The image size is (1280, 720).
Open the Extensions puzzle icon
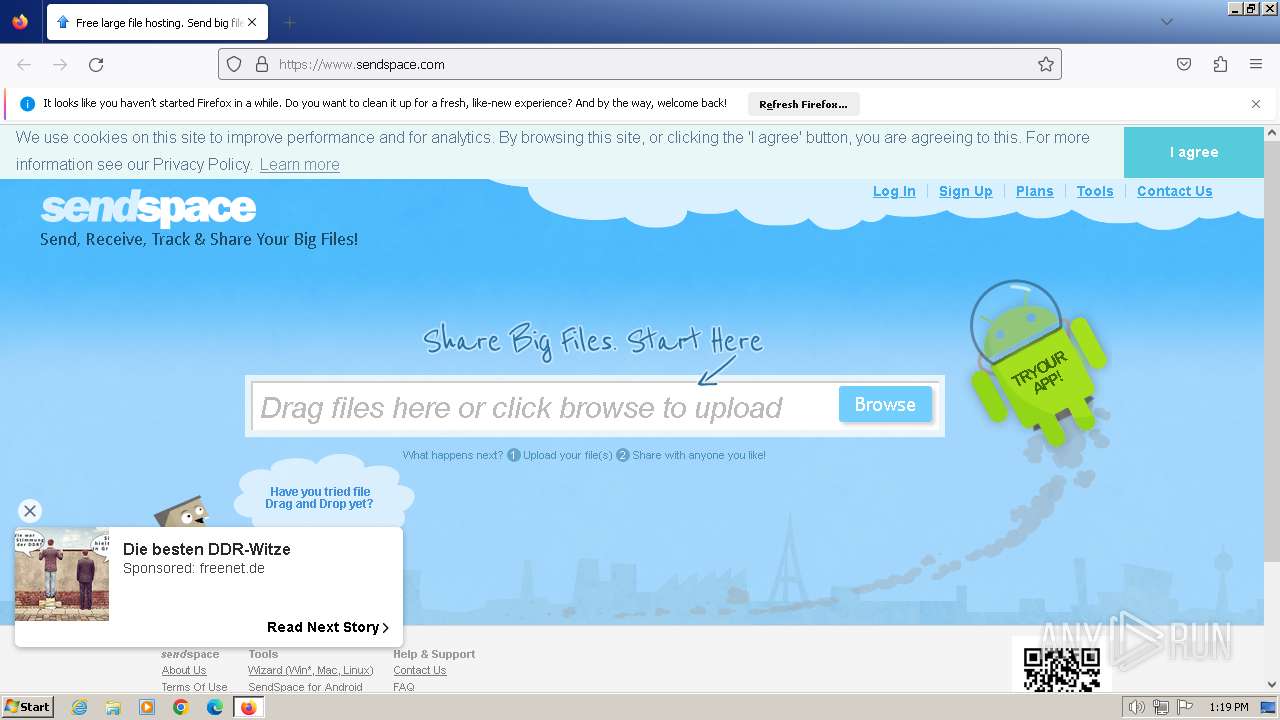tap(1220, 64)
